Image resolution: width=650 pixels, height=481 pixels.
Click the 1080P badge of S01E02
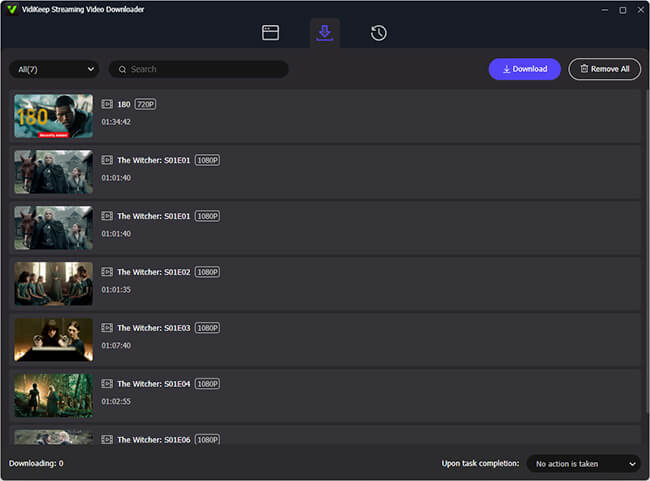pos(207,272)
